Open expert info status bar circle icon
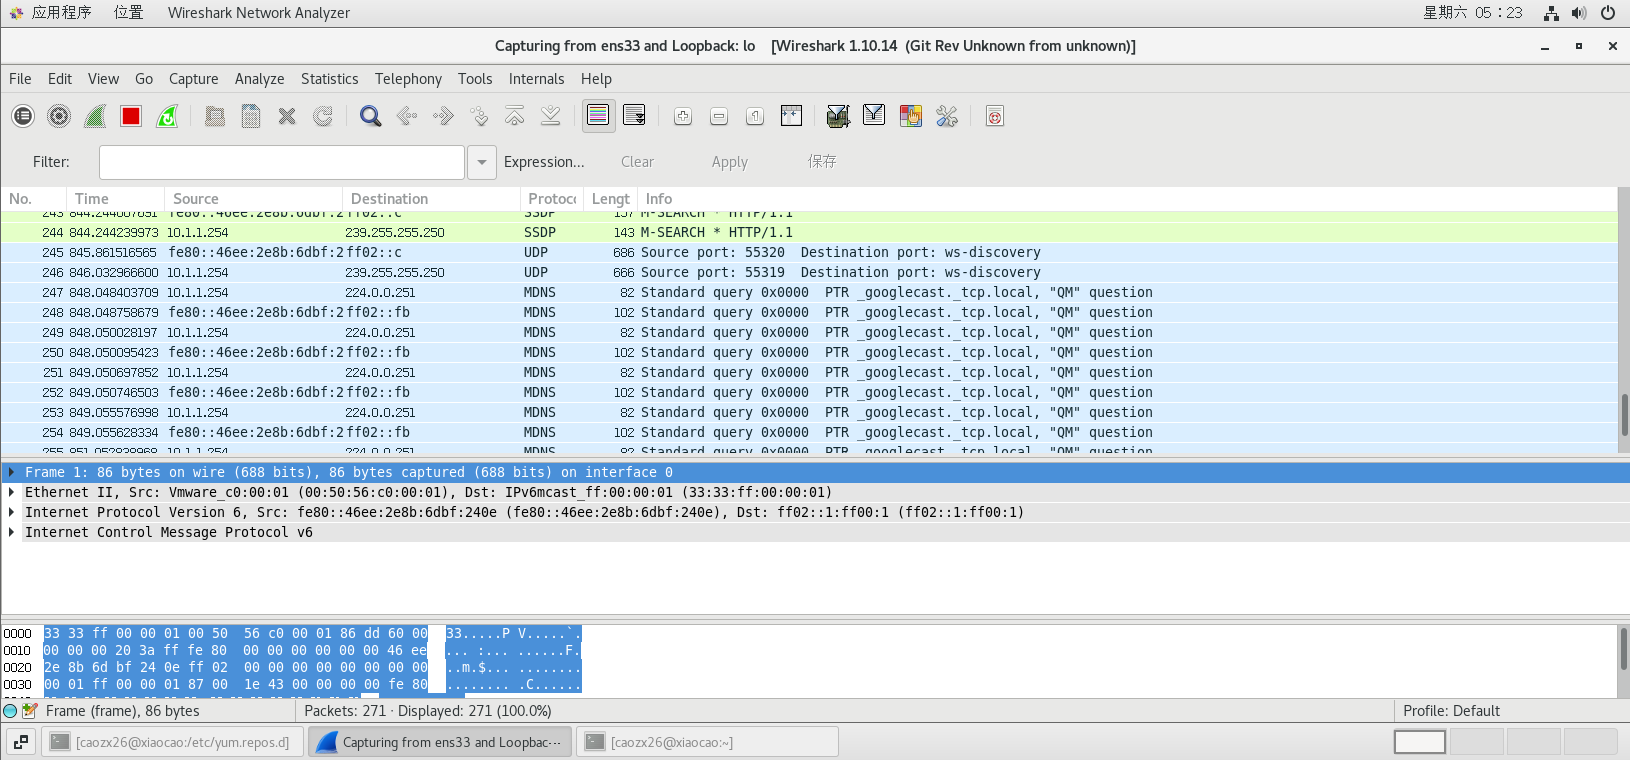 click(x=10, y=711)
